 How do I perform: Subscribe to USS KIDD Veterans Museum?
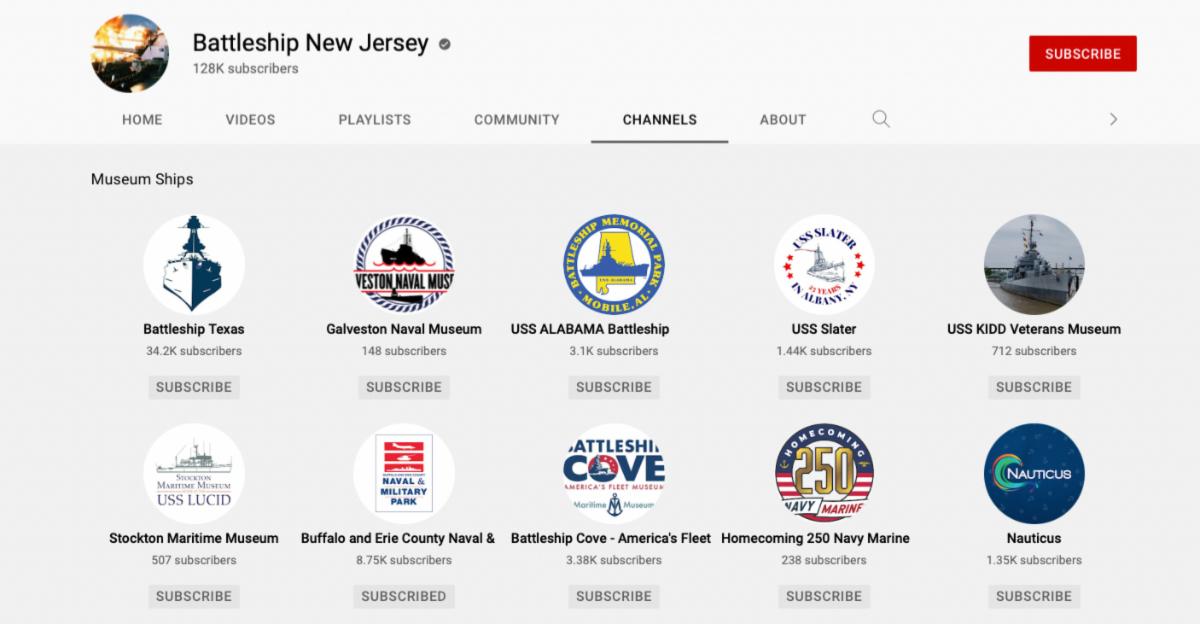point(1034,387)
